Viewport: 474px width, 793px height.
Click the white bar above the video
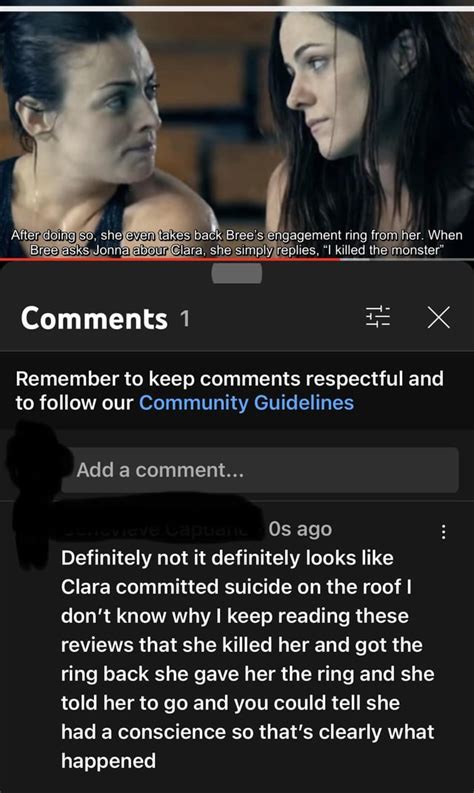pyautogui.click(x=237, y=9)
